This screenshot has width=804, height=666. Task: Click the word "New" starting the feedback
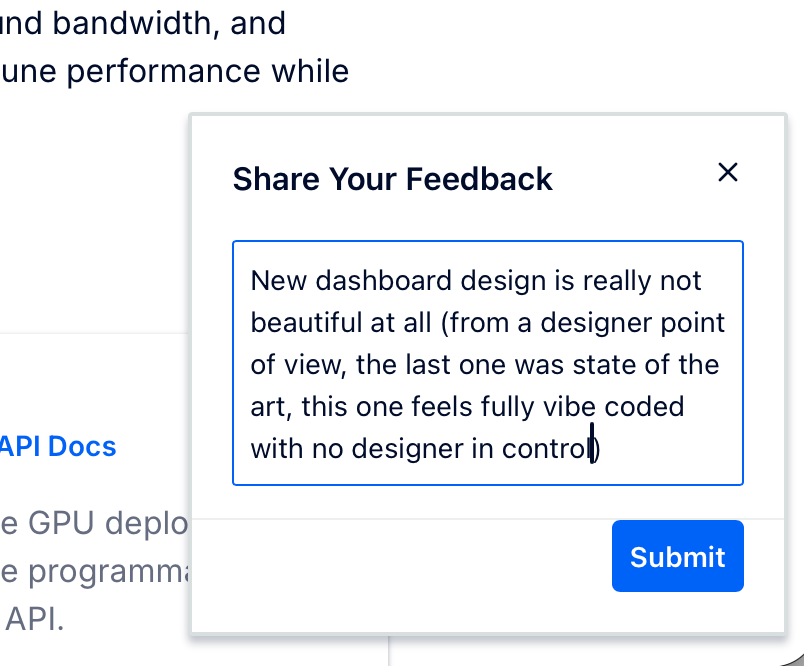(278, 281)
